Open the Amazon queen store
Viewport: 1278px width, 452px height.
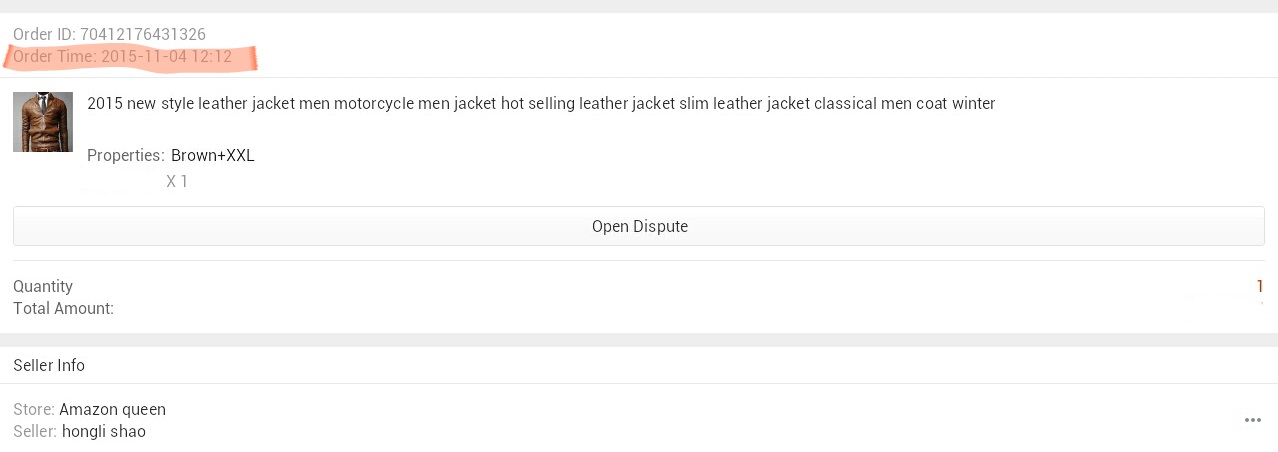pyautogui.click(x=112, y=410)
